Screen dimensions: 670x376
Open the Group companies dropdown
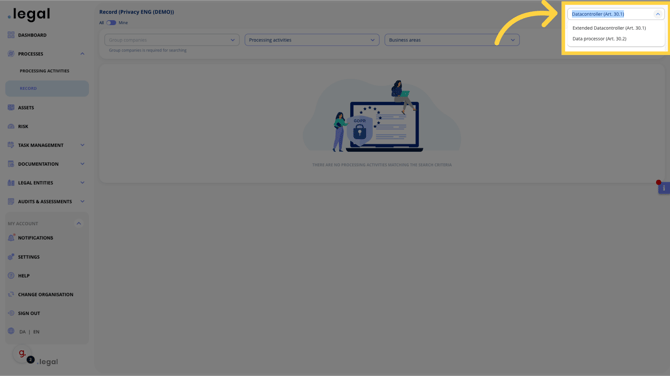(172, 40)
